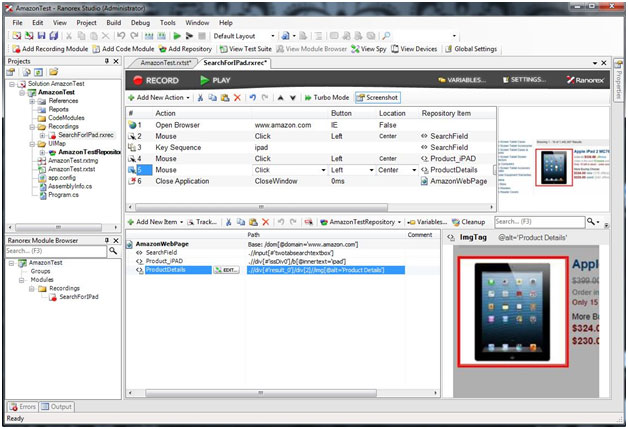Image resolution: width=628 pixels, height=429 pixels.
Task: Move action up with the up arrow
Action: tap(280, 97)
